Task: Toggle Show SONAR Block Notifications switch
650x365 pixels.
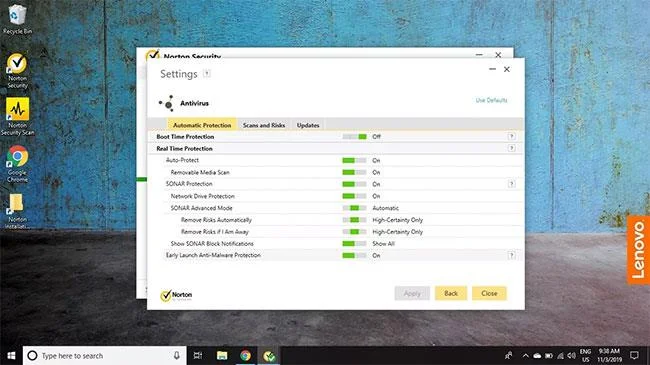Action: [354, 243]
